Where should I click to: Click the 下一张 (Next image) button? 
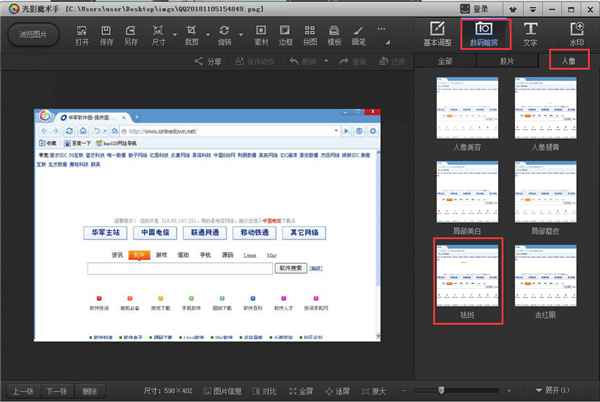click(57, 390)
